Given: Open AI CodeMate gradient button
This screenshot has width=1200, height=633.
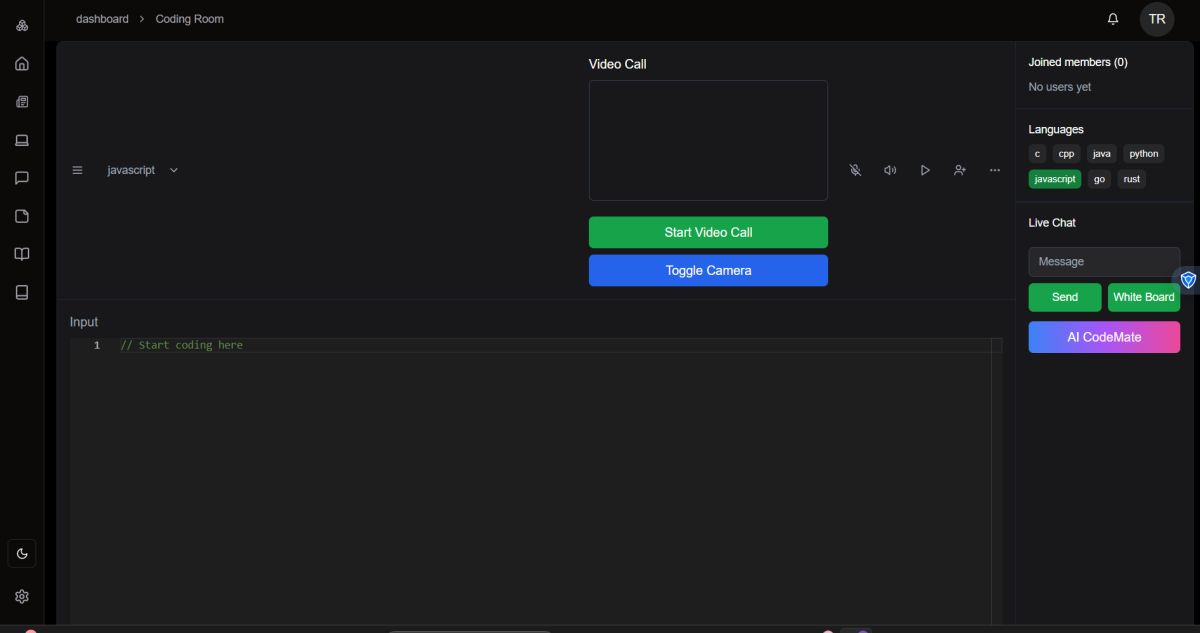Looking at the screenshot, I should [x=1104, y=337].
